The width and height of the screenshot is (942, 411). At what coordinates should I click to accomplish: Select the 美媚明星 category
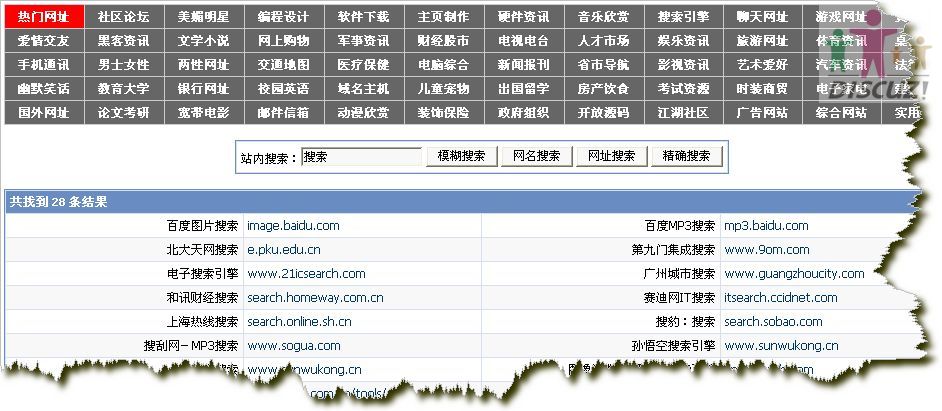coord(204,17)
